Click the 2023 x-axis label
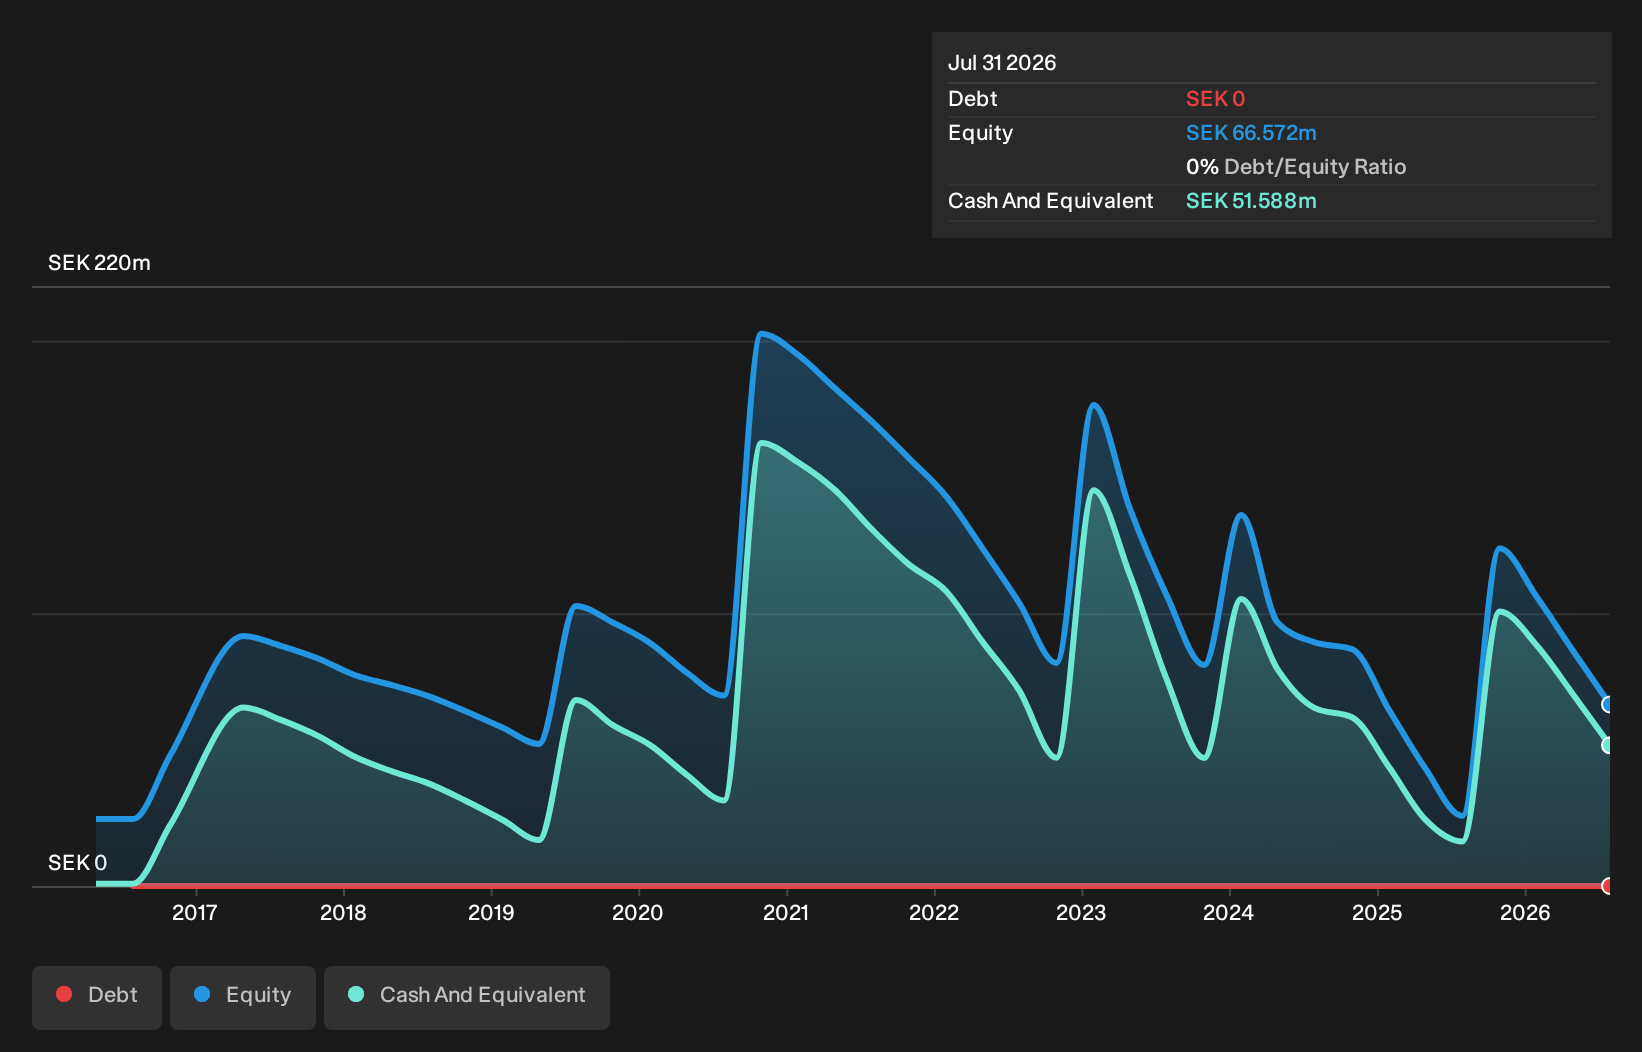This screenshot has height=1052, width=1642. click(x=1081, y=912)
